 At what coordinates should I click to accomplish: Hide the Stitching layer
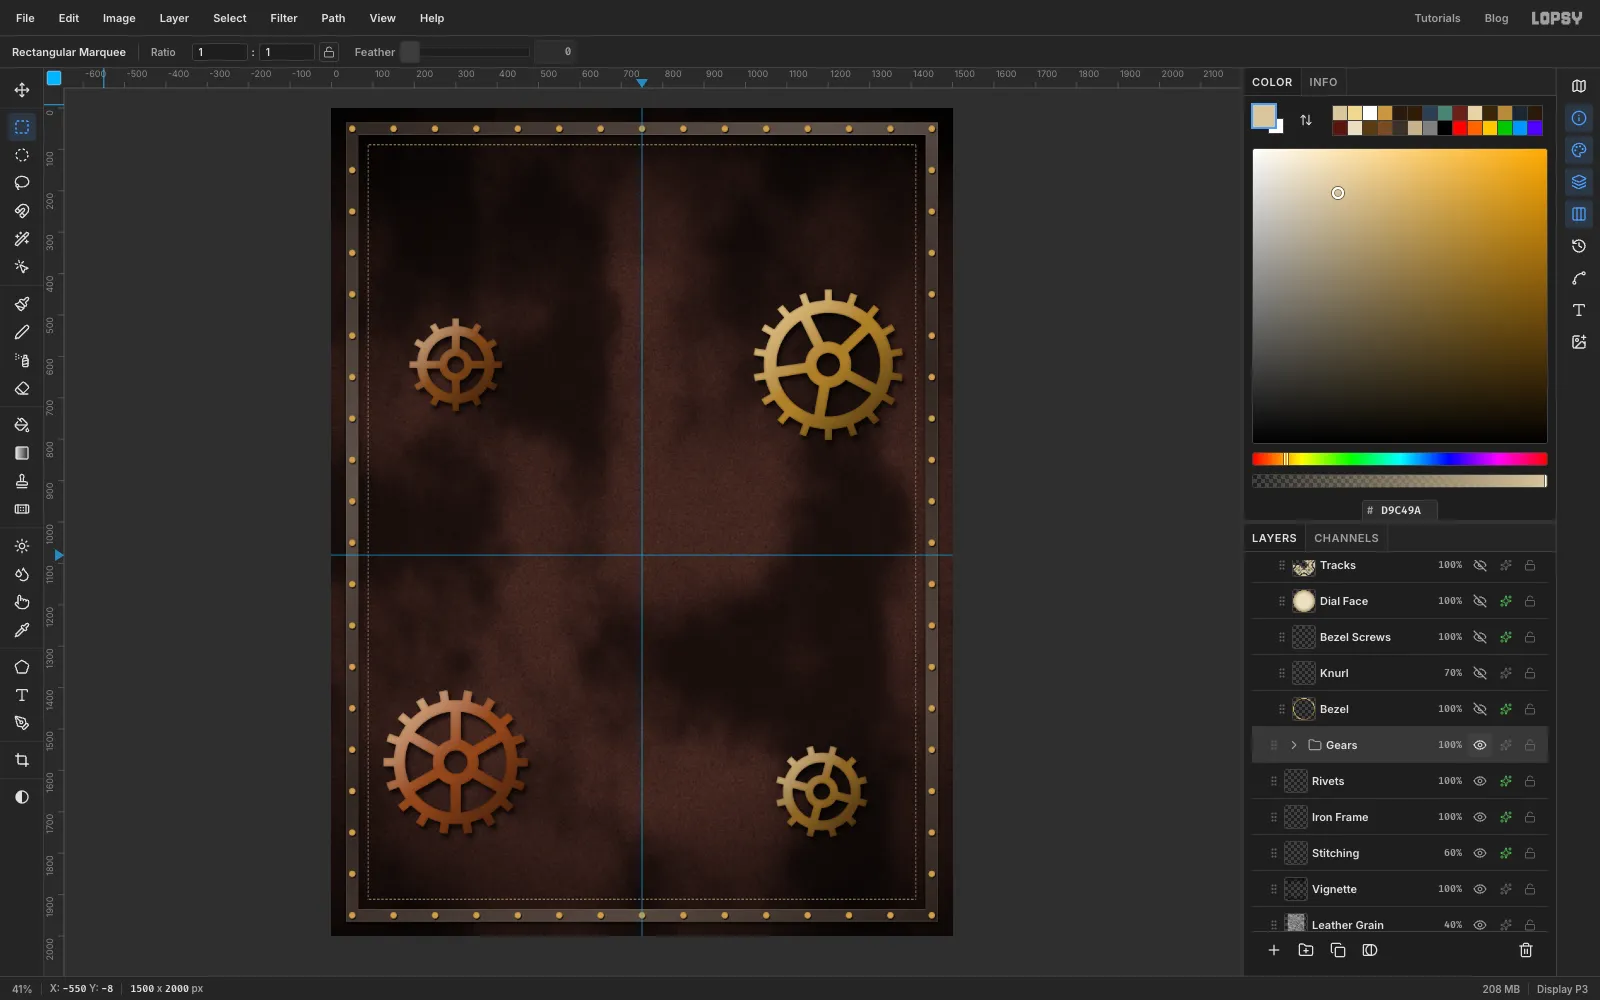pyautogui.click(x=1480, y=853)
